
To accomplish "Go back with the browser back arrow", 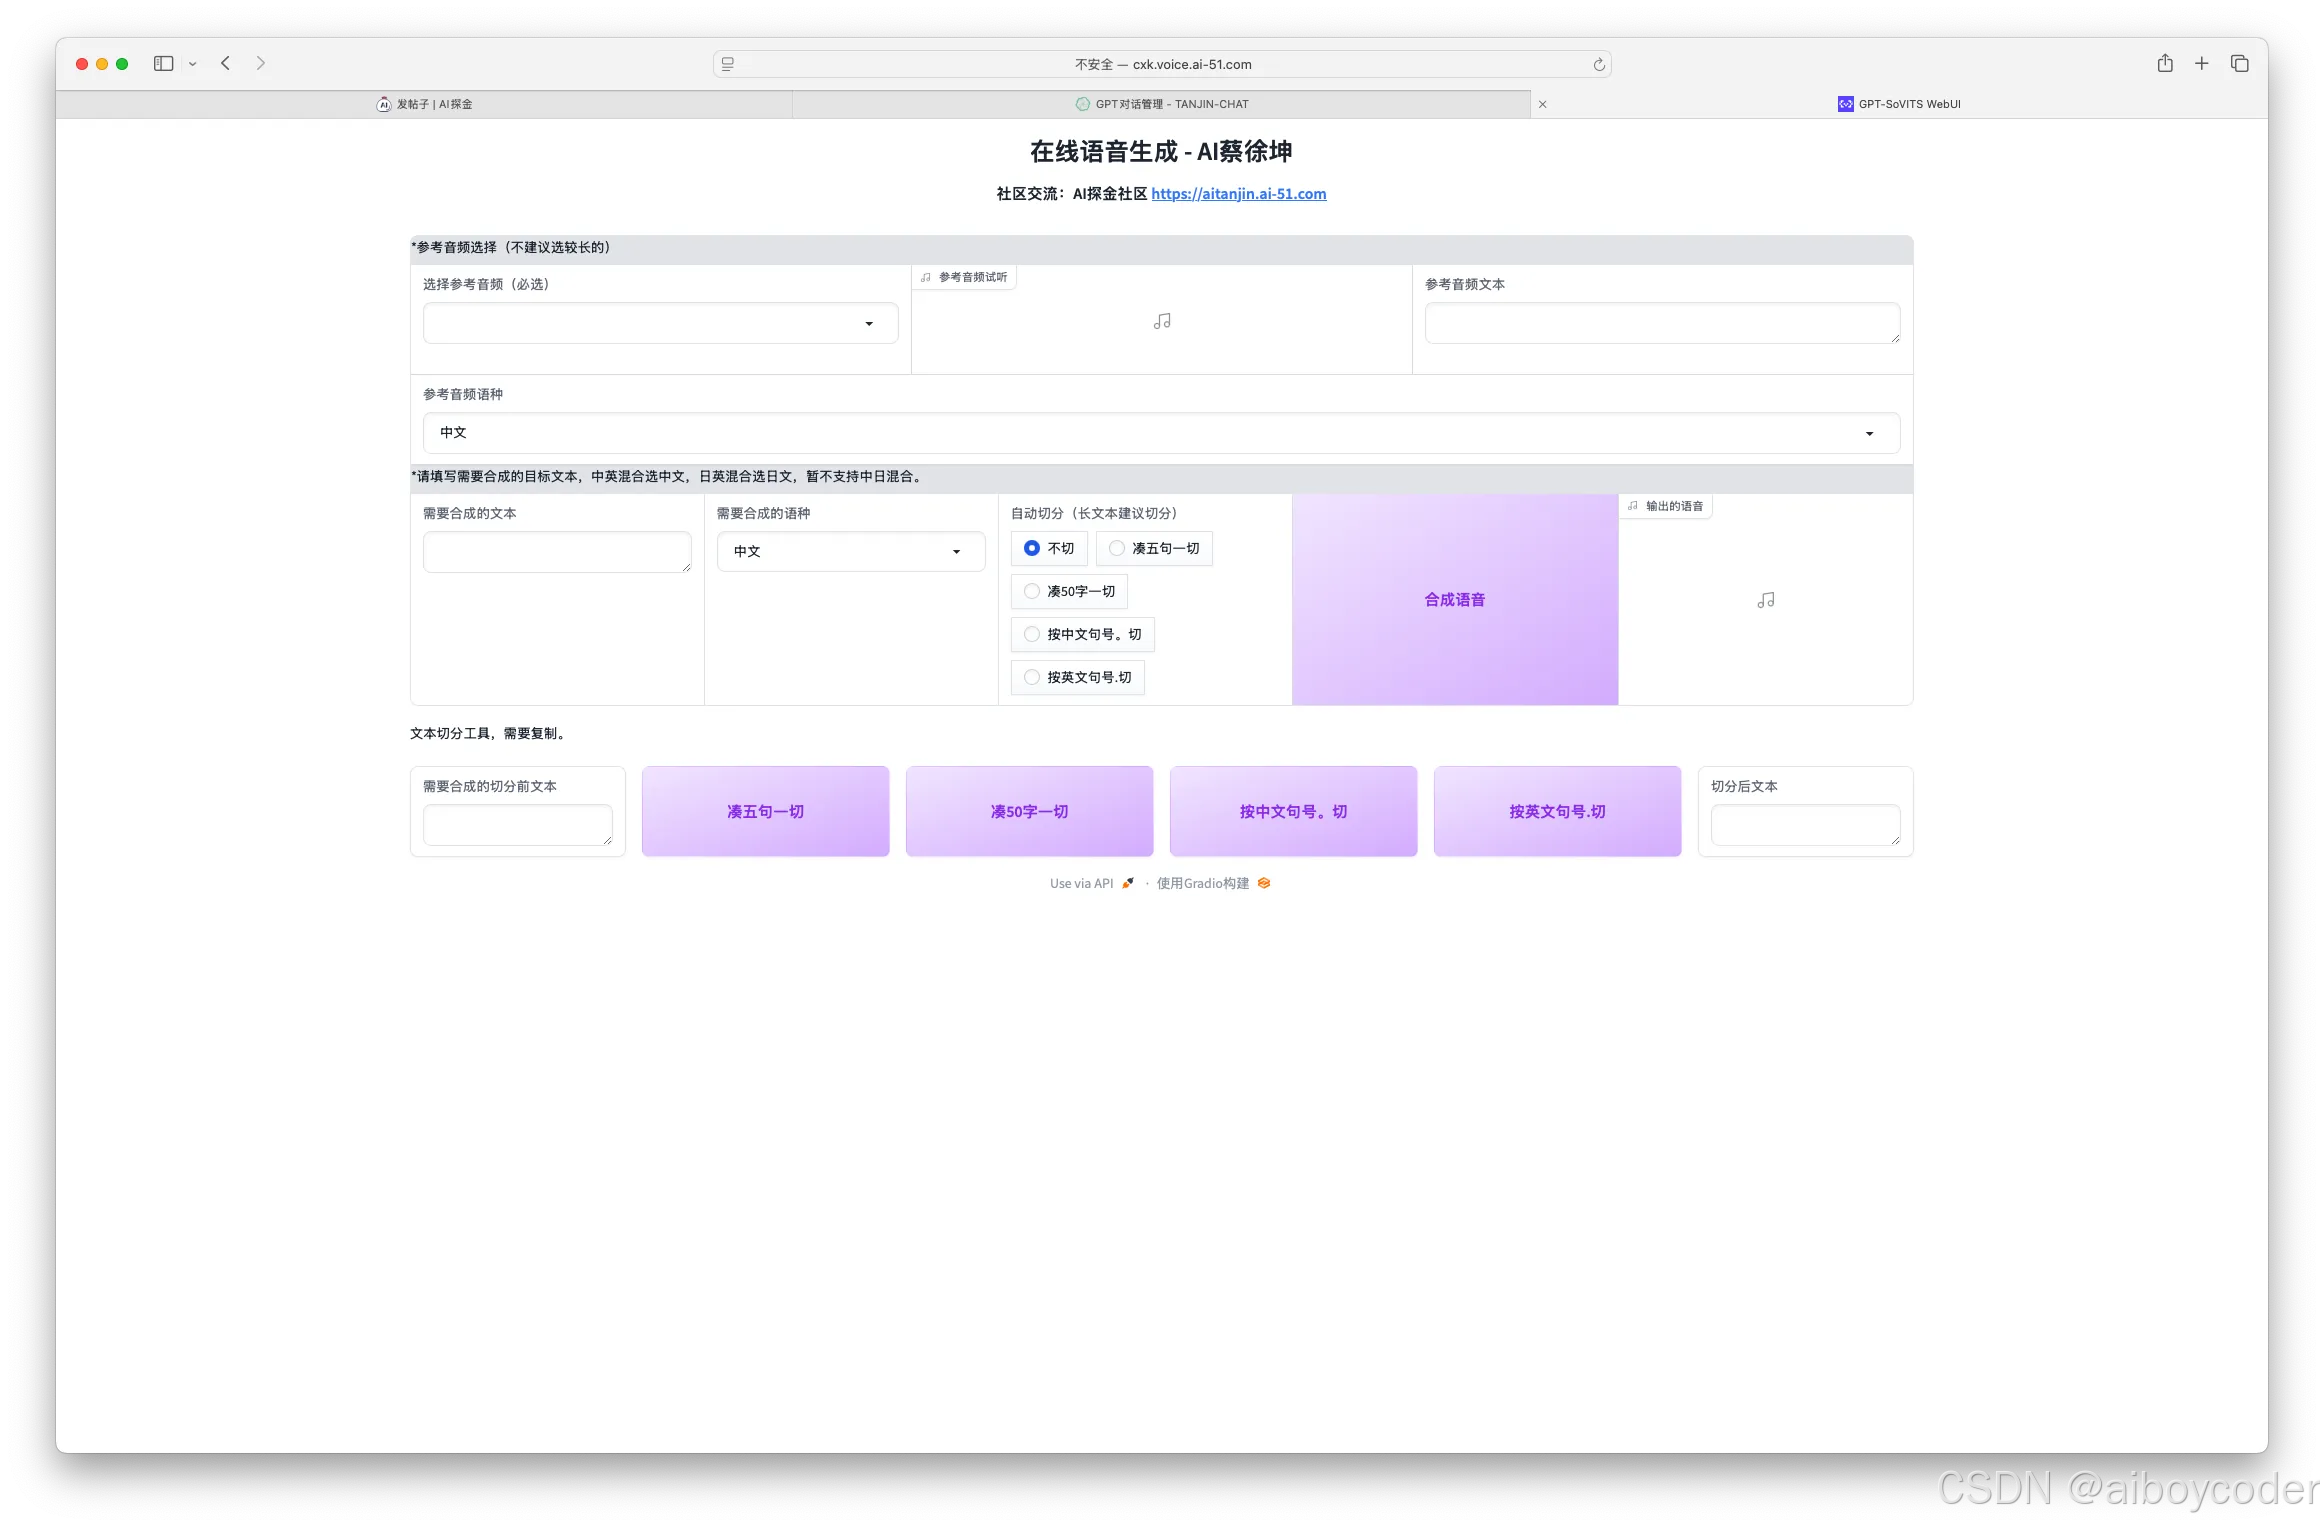I will 226,64.
